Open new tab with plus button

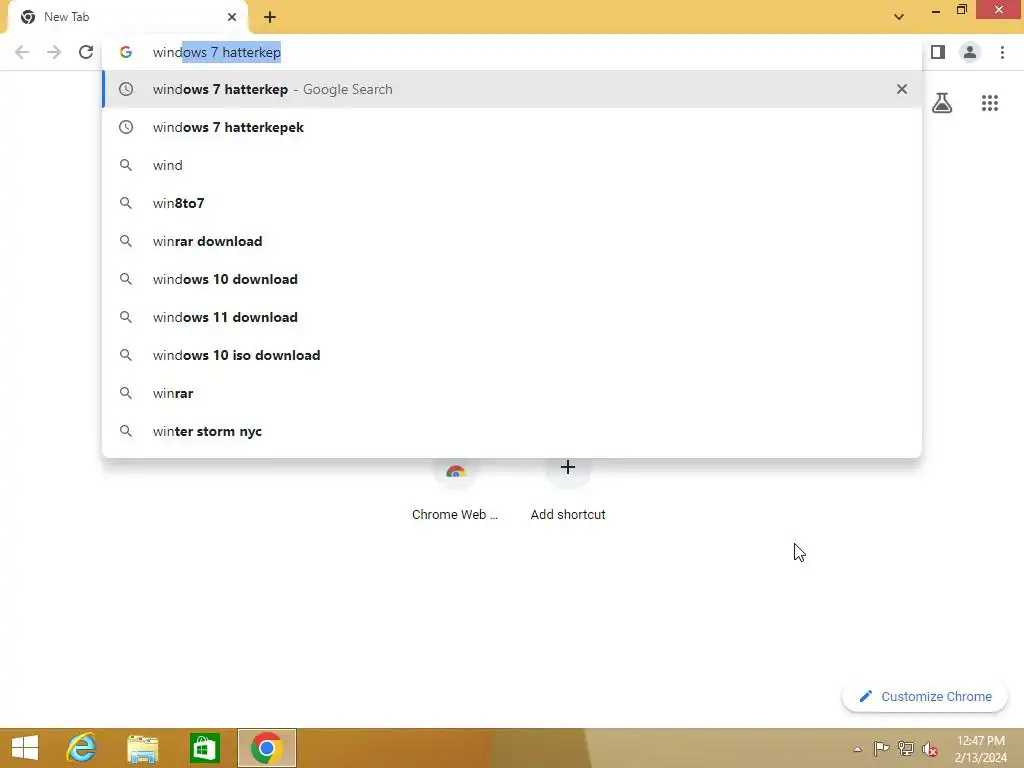[270, 17]
